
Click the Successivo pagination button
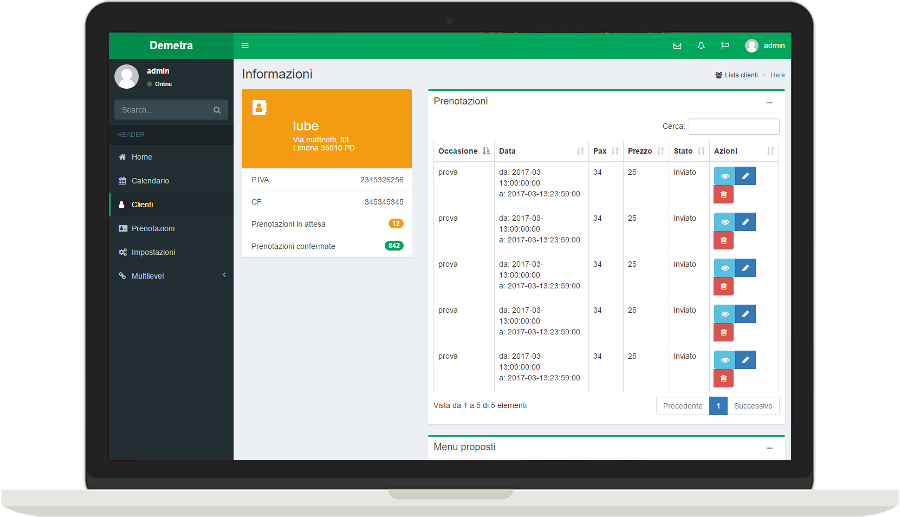click(x=753, y=406)
